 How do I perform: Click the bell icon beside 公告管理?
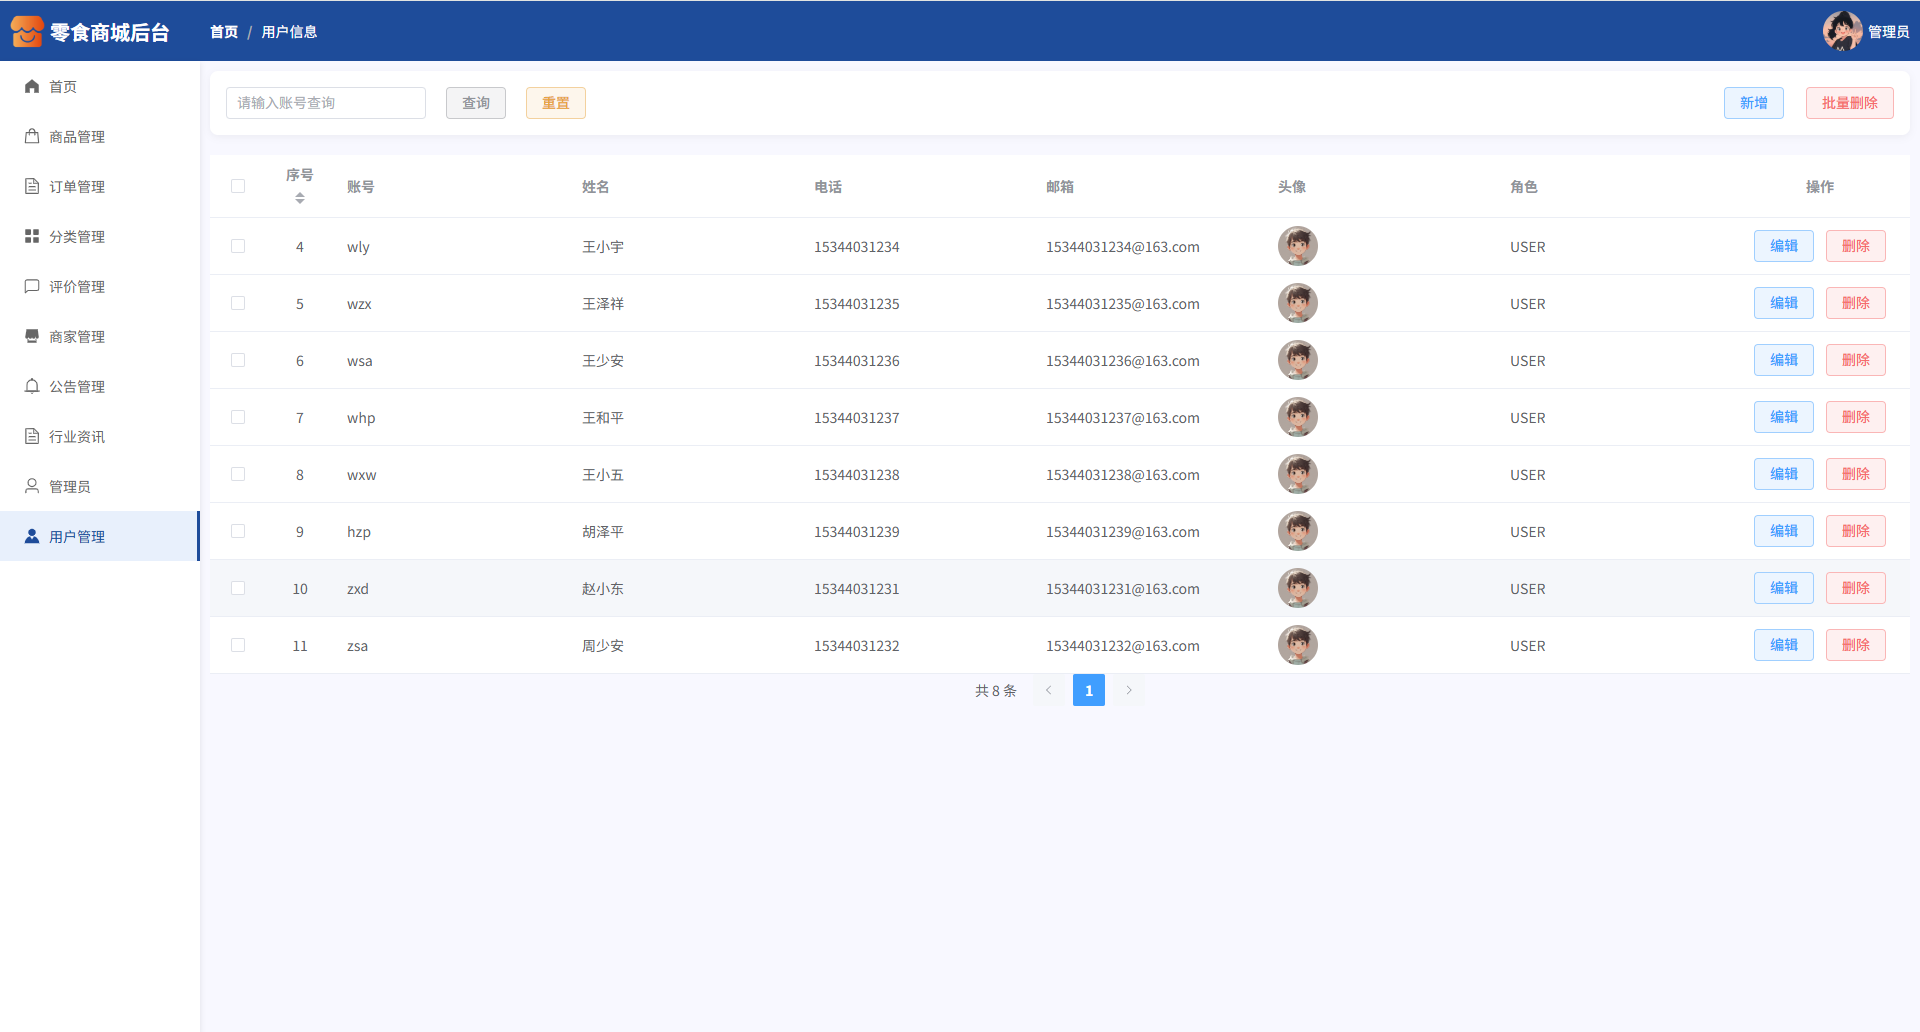(32, 387)
